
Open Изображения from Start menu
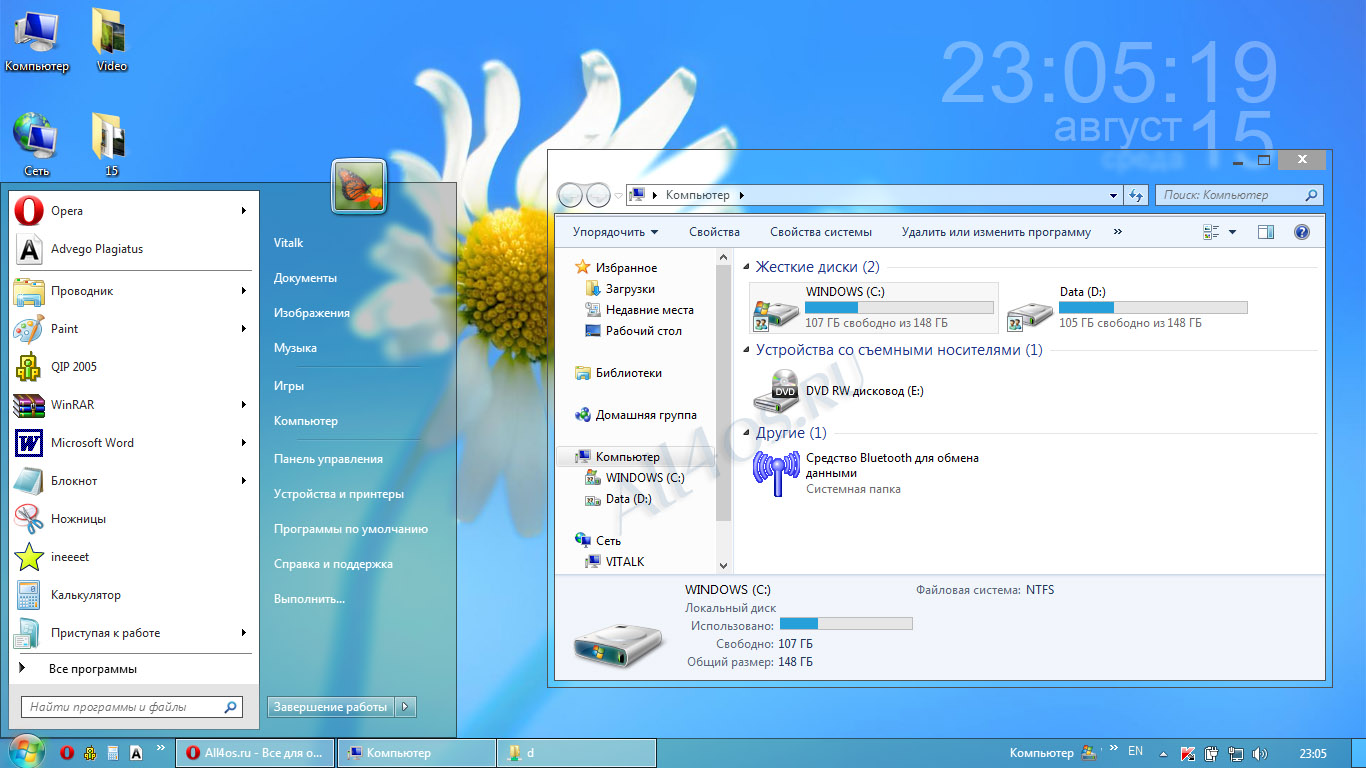pos(311,313)
